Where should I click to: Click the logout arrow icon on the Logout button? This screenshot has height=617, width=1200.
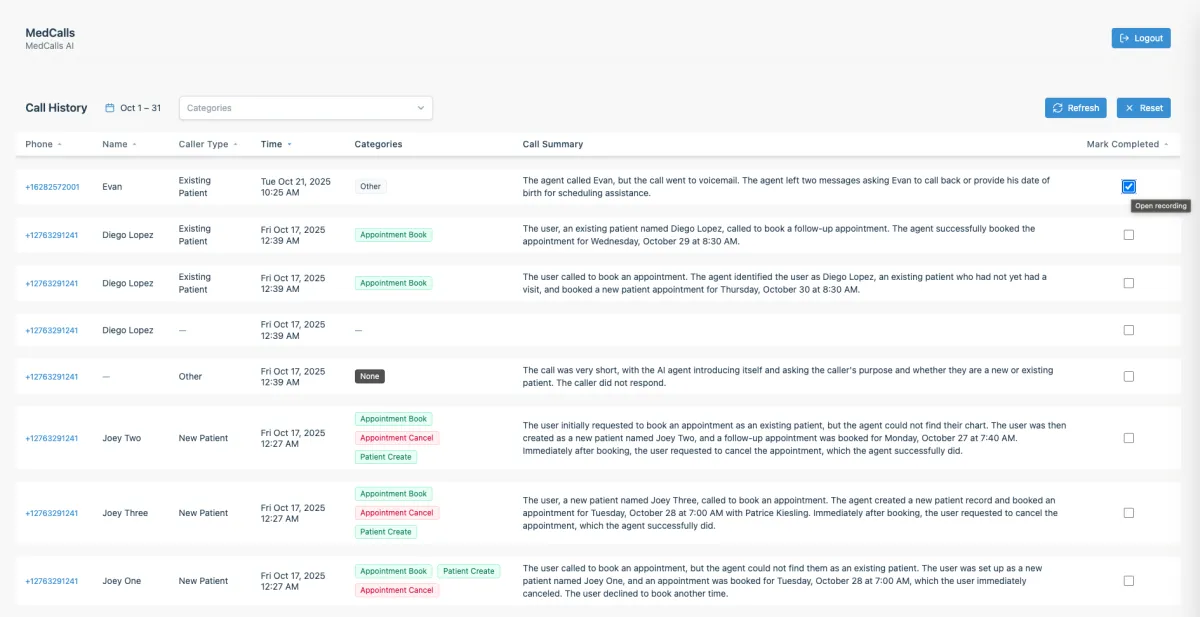[x=1123, y=37]
